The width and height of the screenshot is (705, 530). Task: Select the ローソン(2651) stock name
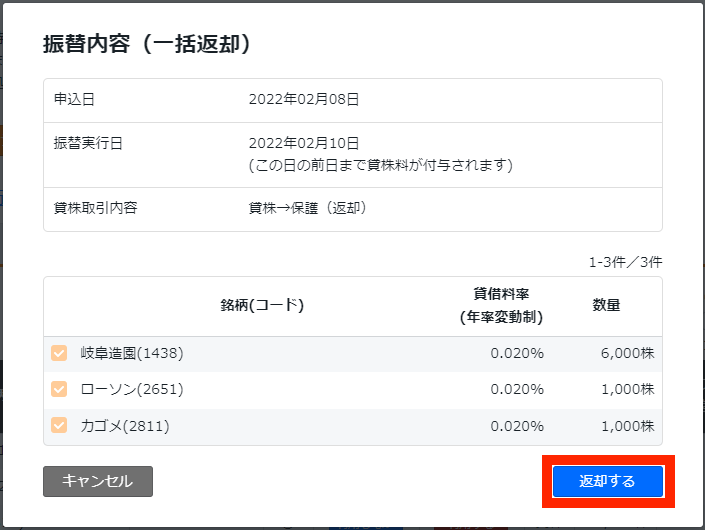(x=132, y=389)
